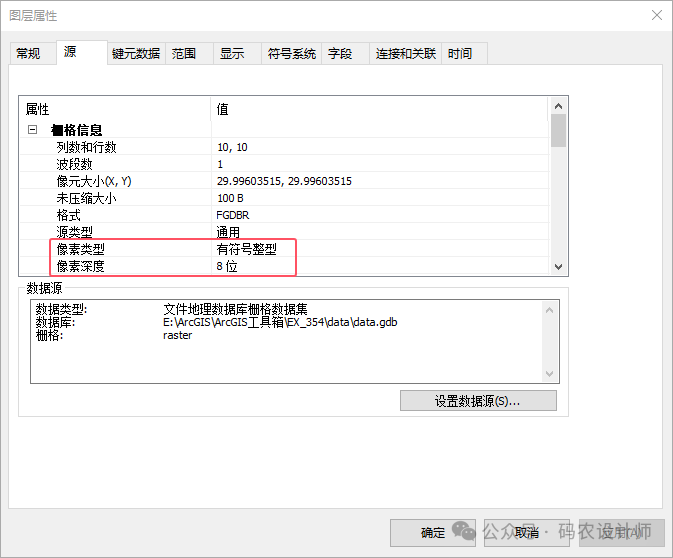Click property table scrollbar up arrow
This screenshot has height=558, width=673.
click(558, 106)
